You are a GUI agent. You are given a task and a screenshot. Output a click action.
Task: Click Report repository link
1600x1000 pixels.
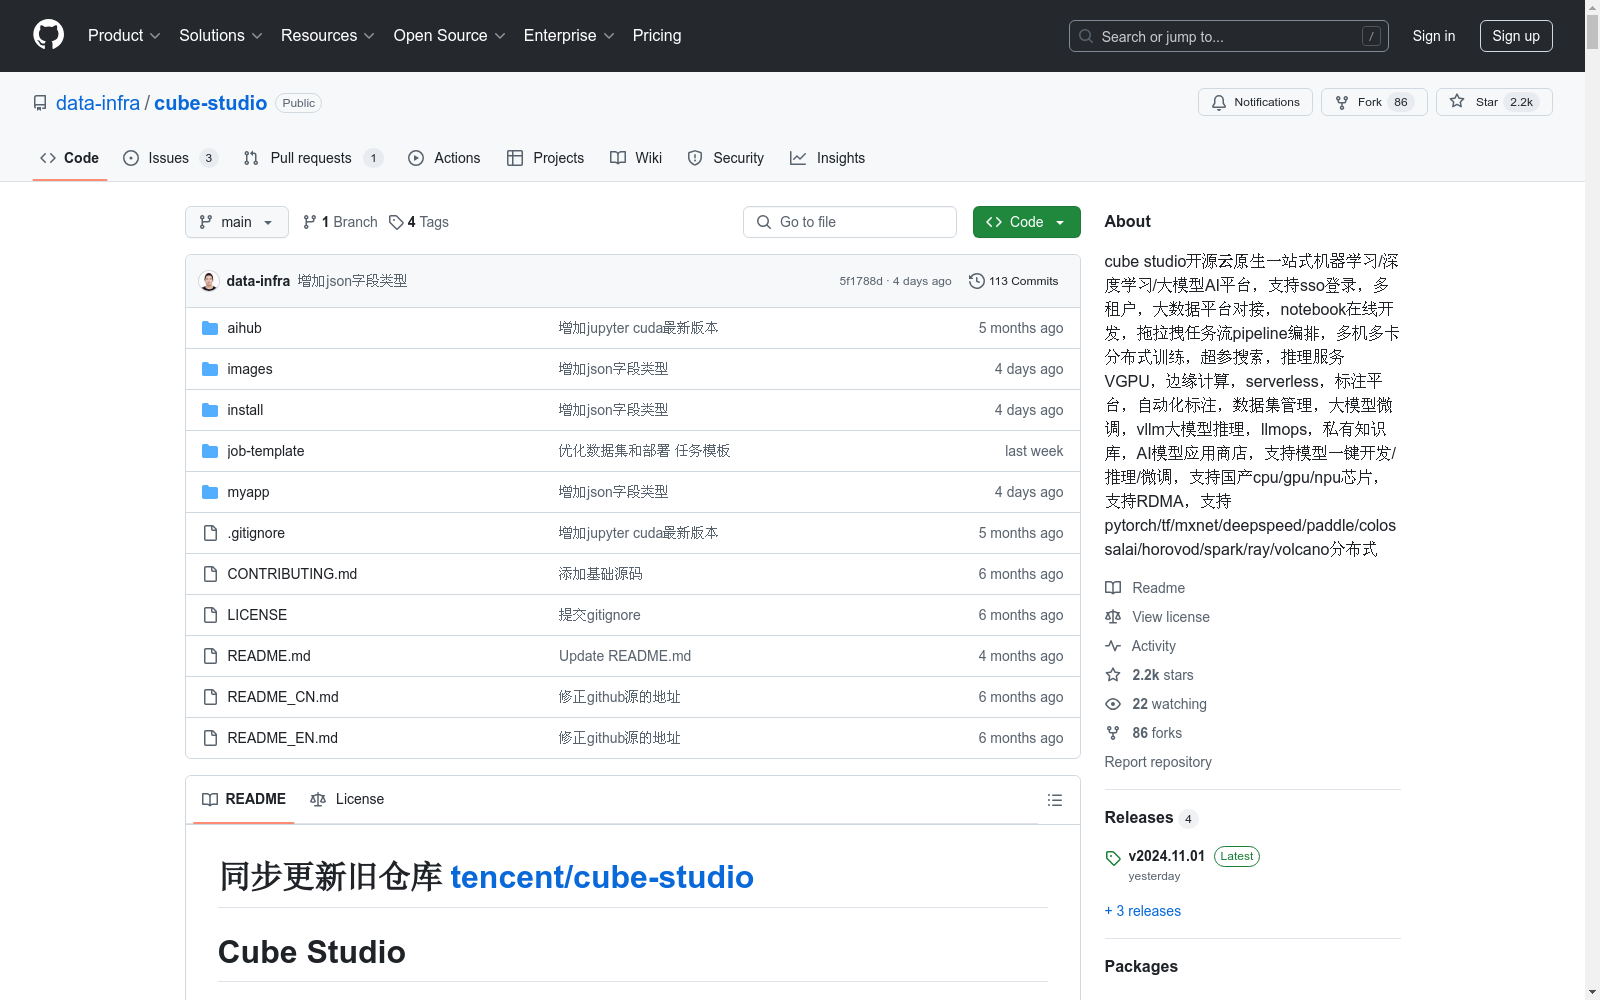tap(1158, 762)
